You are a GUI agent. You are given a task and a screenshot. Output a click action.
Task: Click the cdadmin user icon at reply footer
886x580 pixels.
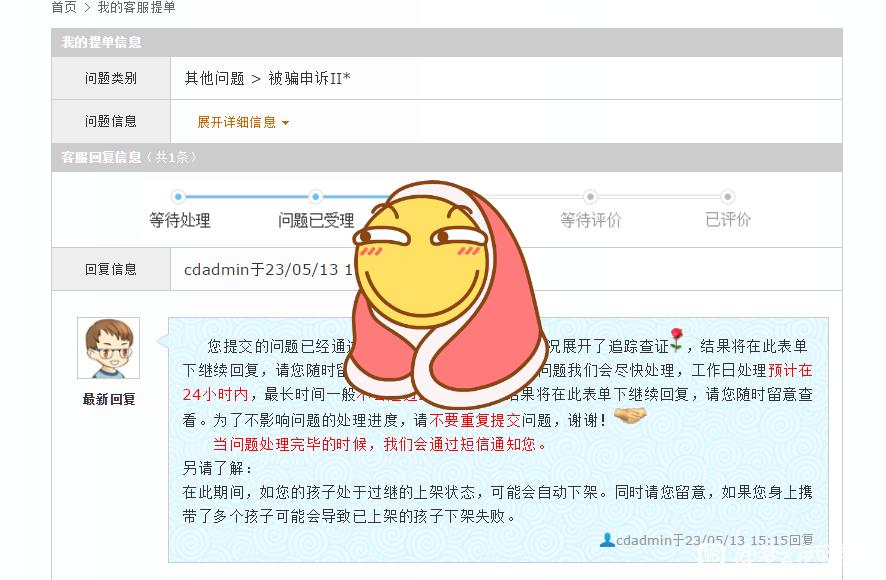[x=607, y=540]
